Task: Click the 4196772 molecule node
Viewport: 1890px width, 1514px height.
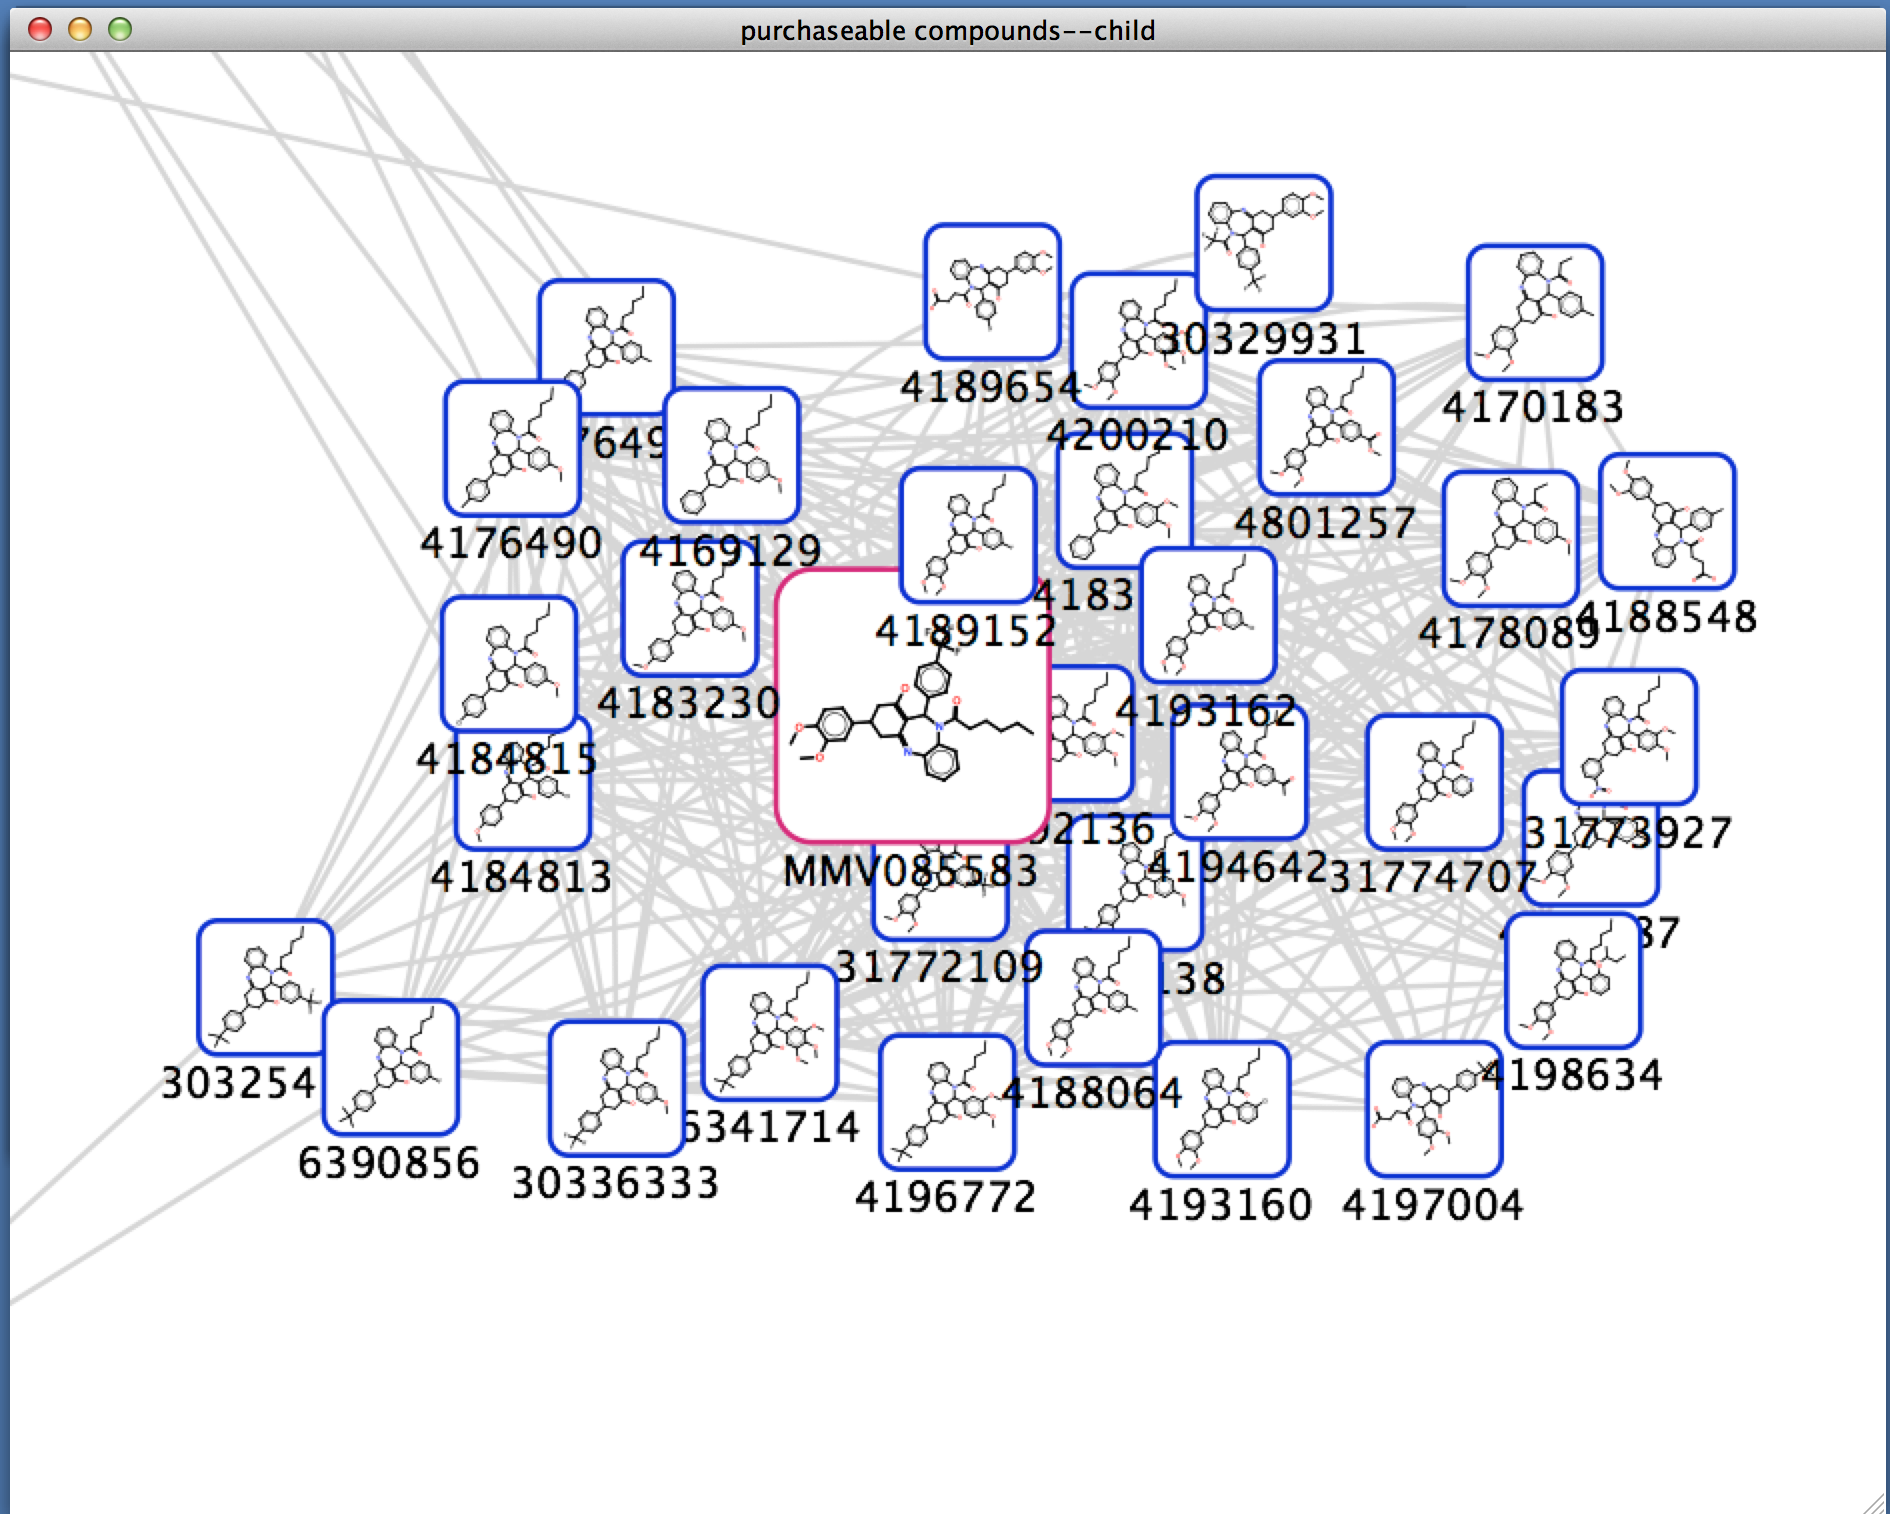Action: [x=947, y=1102]
